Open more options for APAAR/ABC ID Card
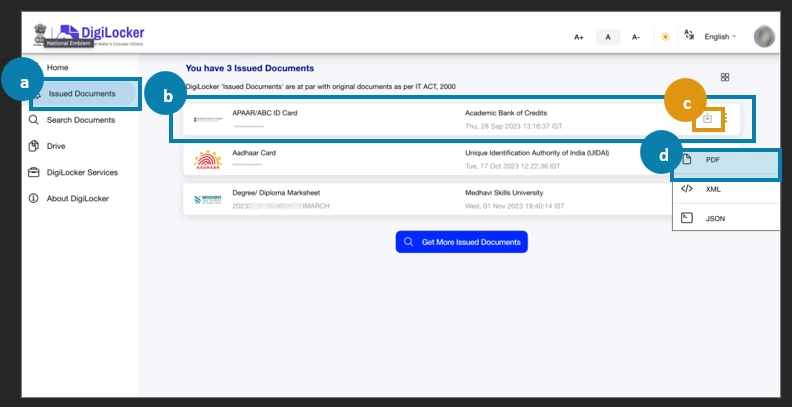The height and width of the screenshot is (407, 792). pos(725,119)
